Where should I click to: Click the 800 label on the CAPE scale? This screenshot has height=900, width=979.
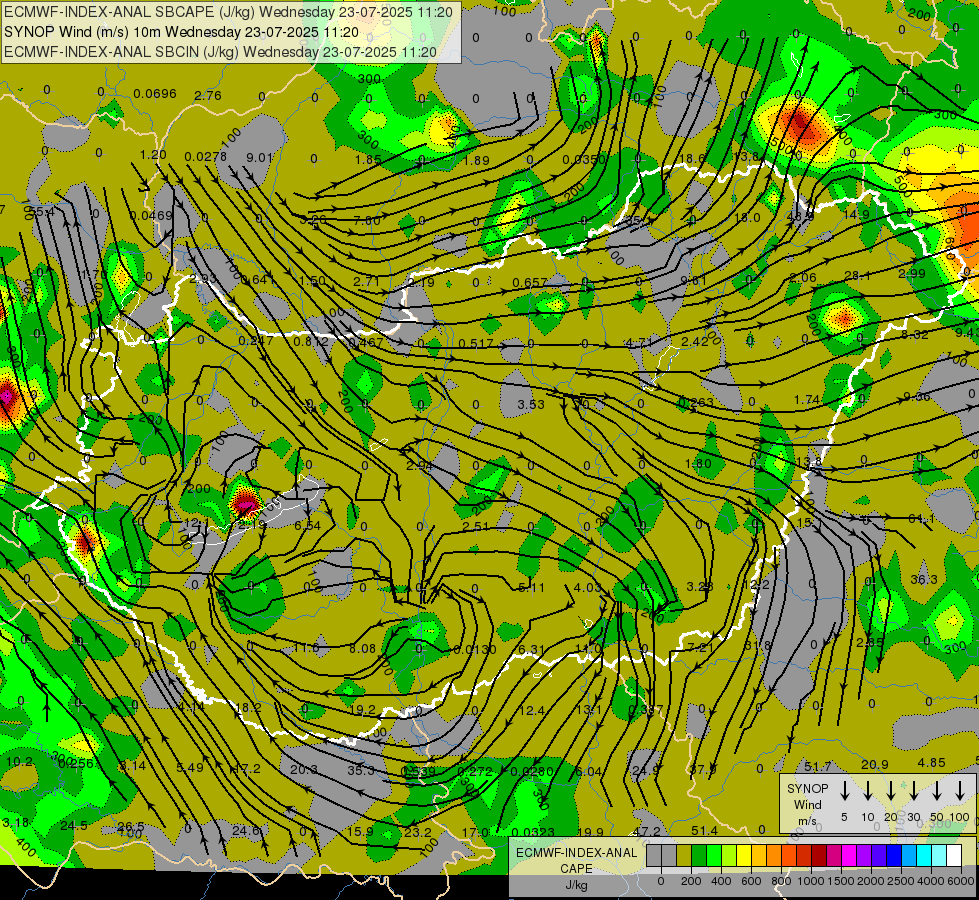click(x=781, y=881)
